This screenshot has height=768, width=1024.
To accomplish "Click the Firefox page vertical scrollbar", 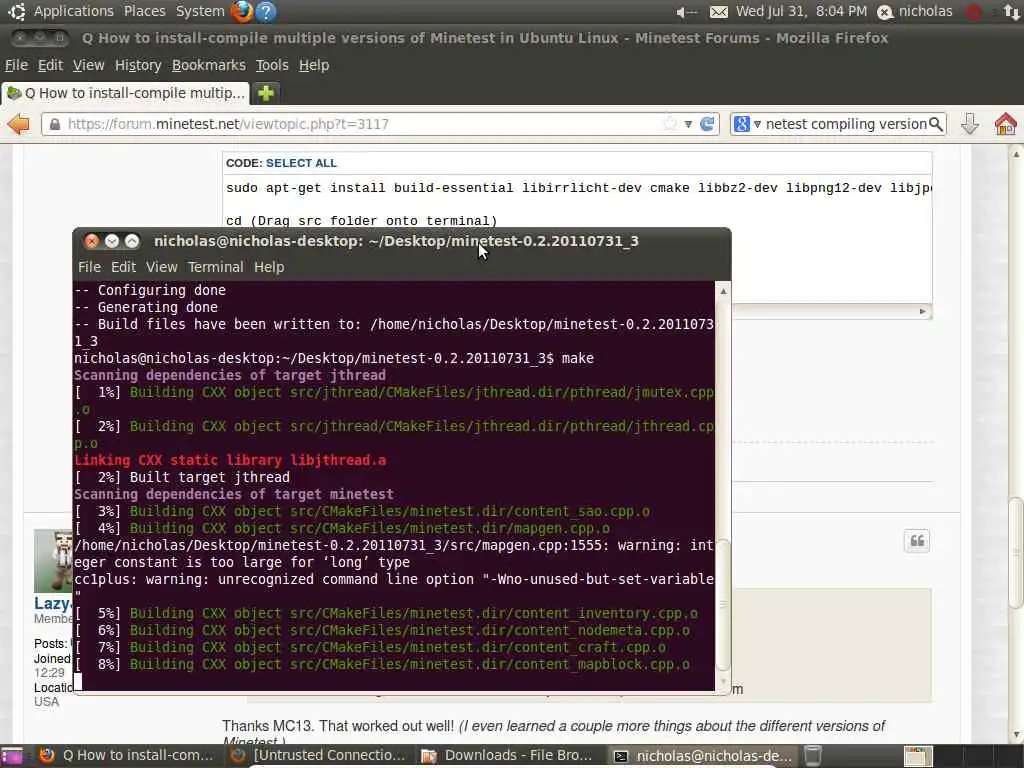I will point(1016,552).
